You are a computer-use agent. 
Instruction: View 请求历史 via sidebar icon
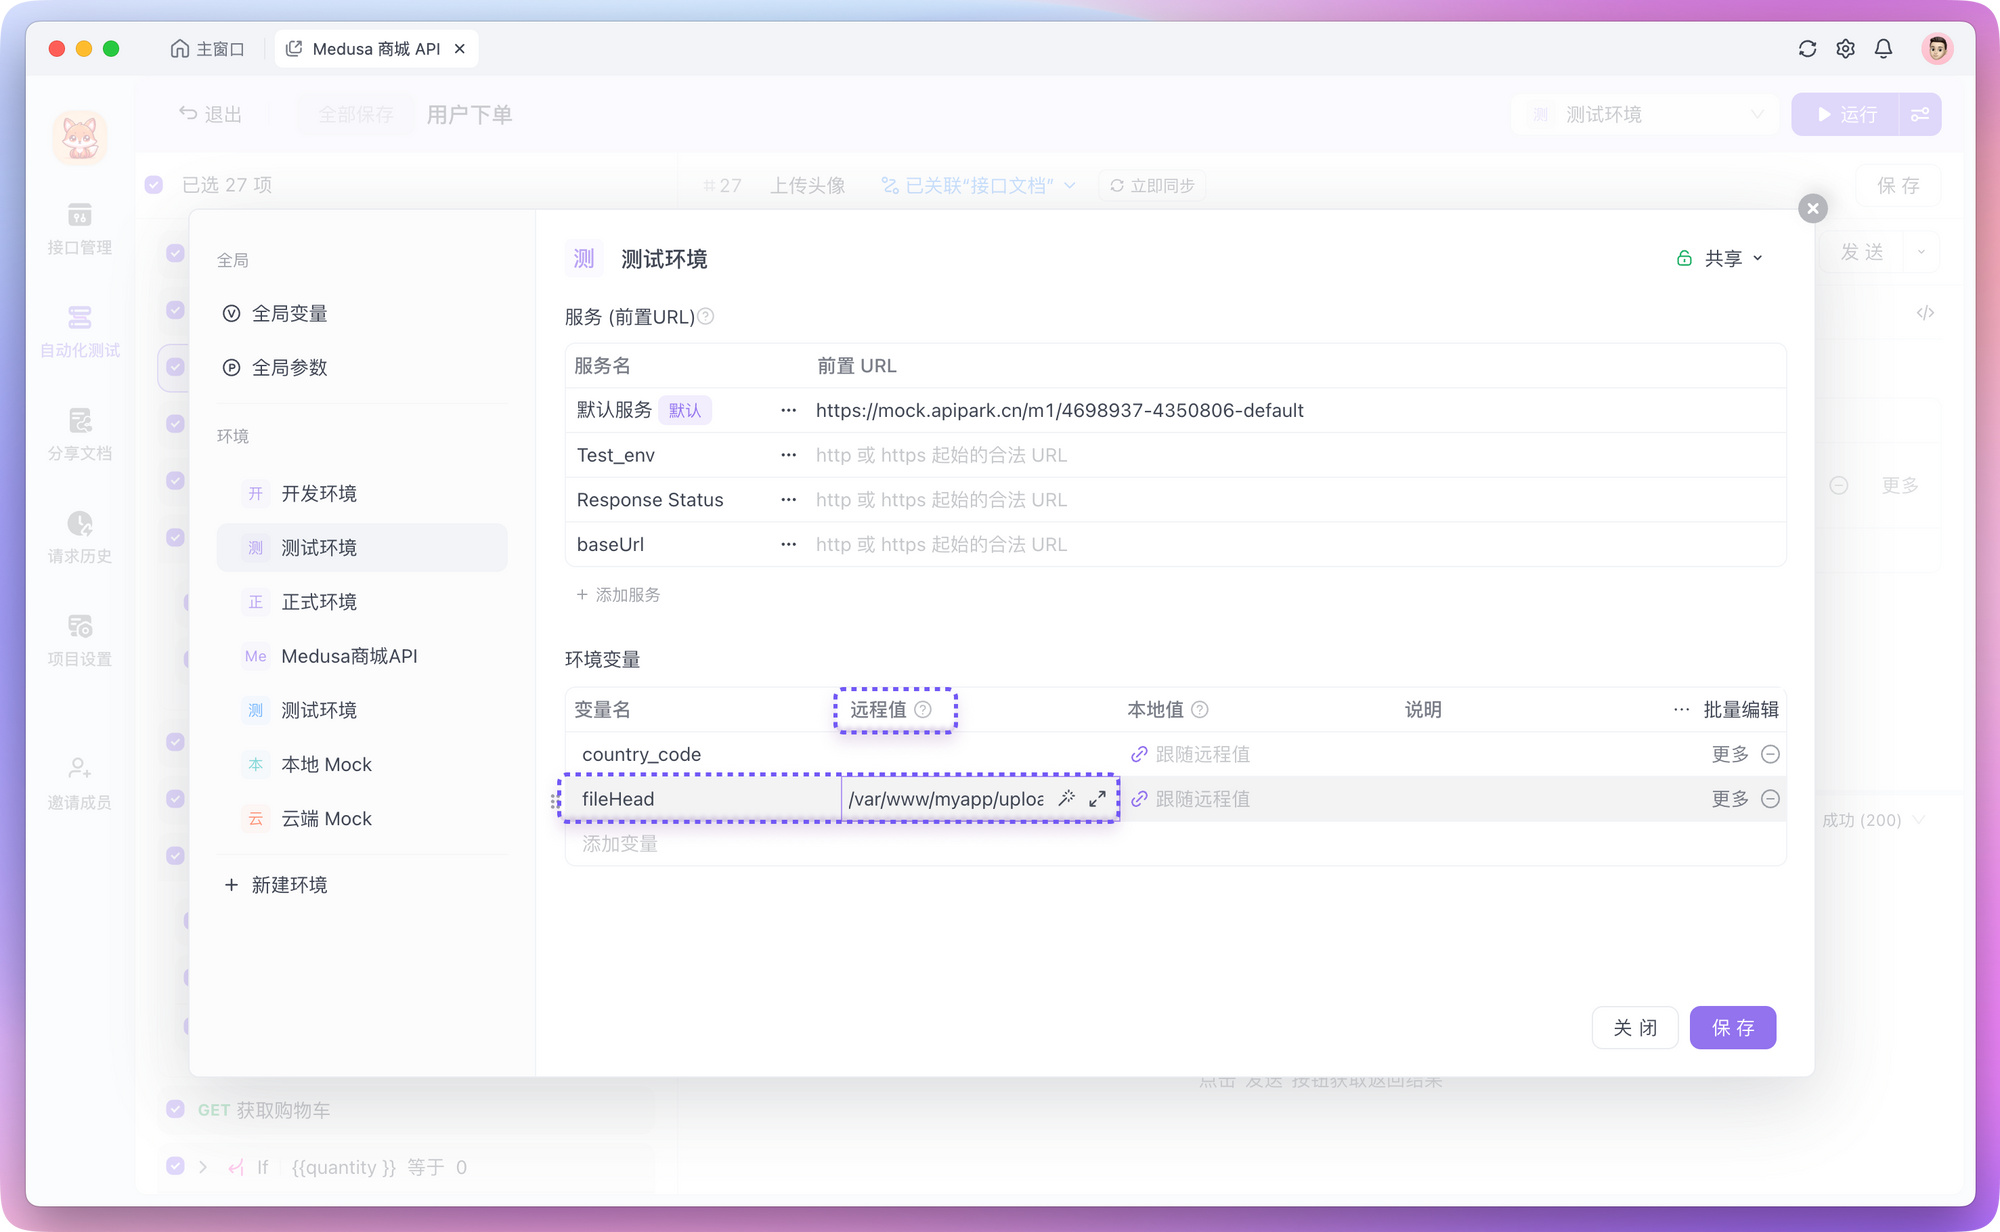pos(79,538)
